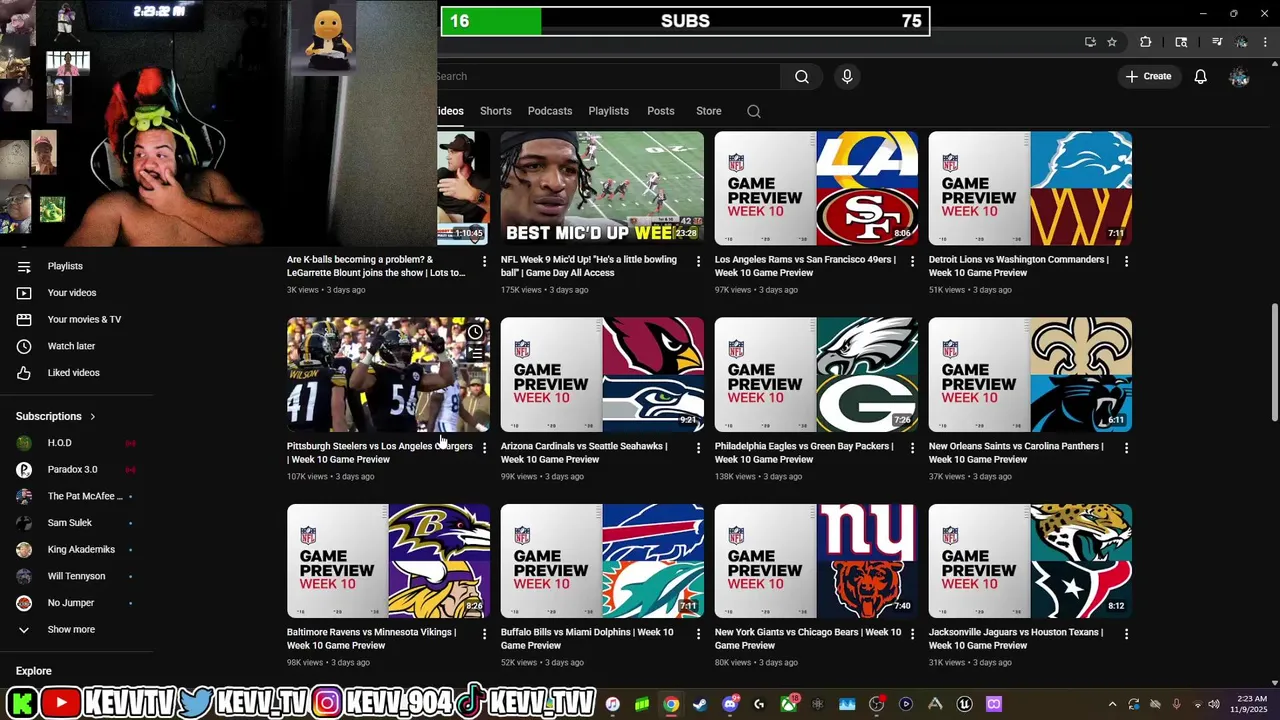Play Jaguars vs Texans Game Preview thumbnail
This screenshot has height=720, width=1280.
[1030, 561]
